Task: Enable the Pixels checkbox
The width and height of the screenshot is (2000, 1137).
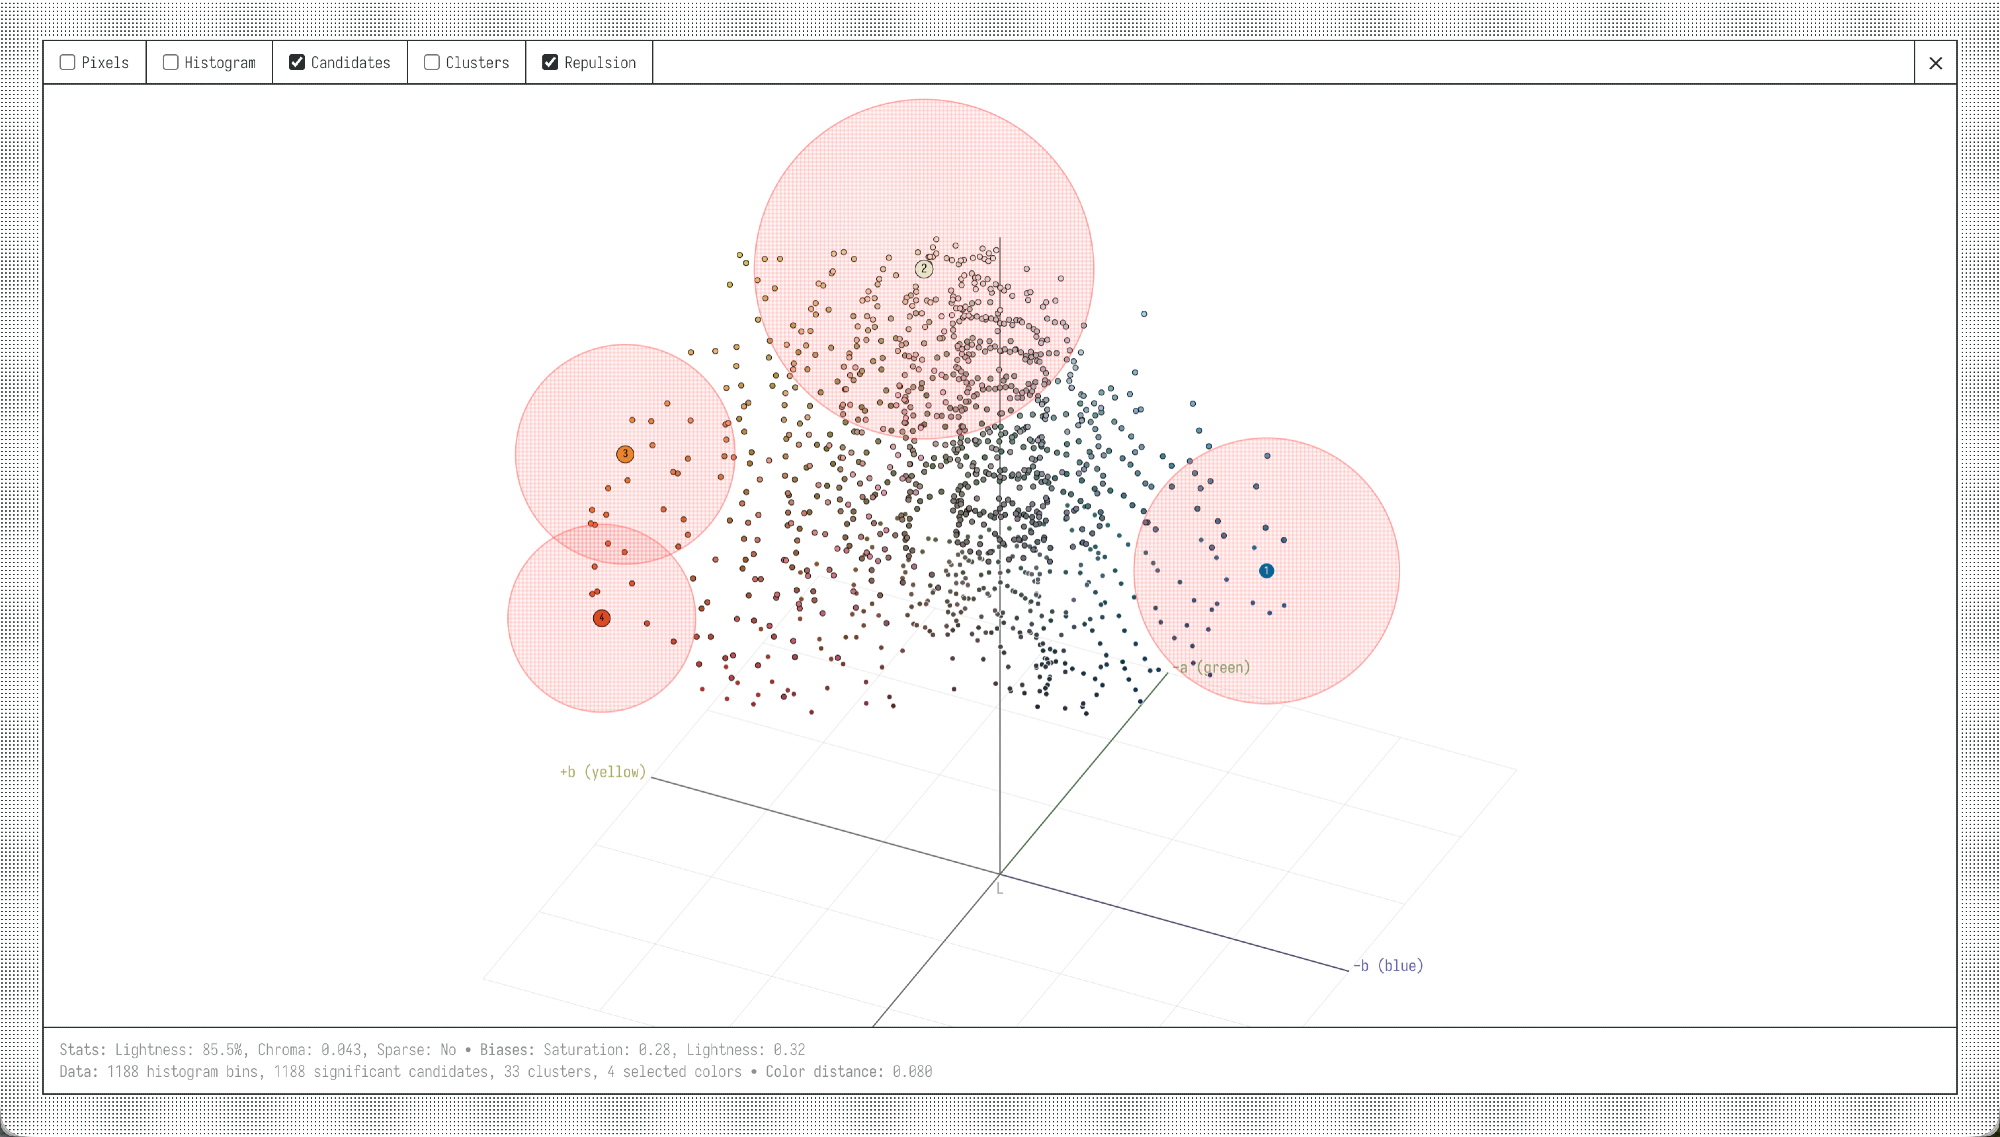Action: 68,62
